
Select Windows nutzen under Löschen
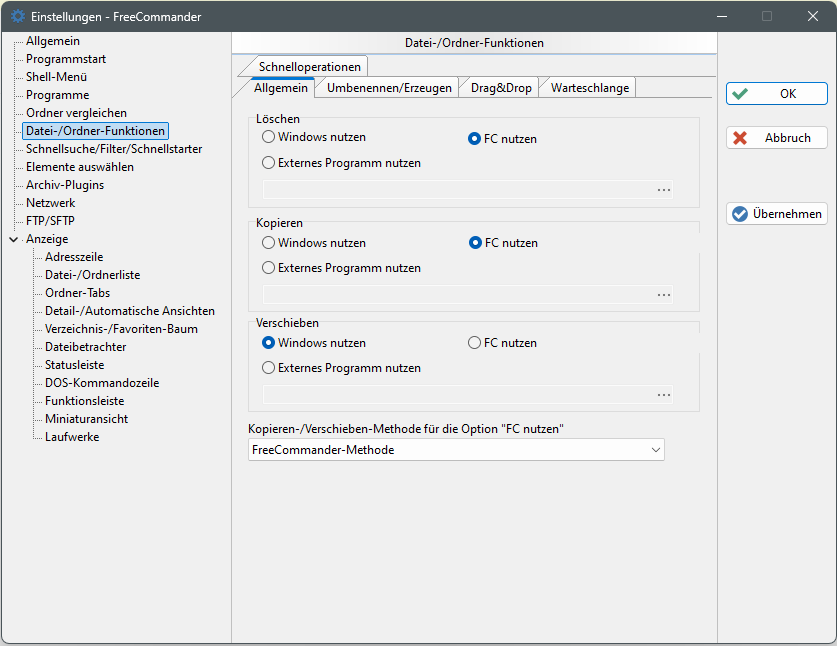point(268,137)
